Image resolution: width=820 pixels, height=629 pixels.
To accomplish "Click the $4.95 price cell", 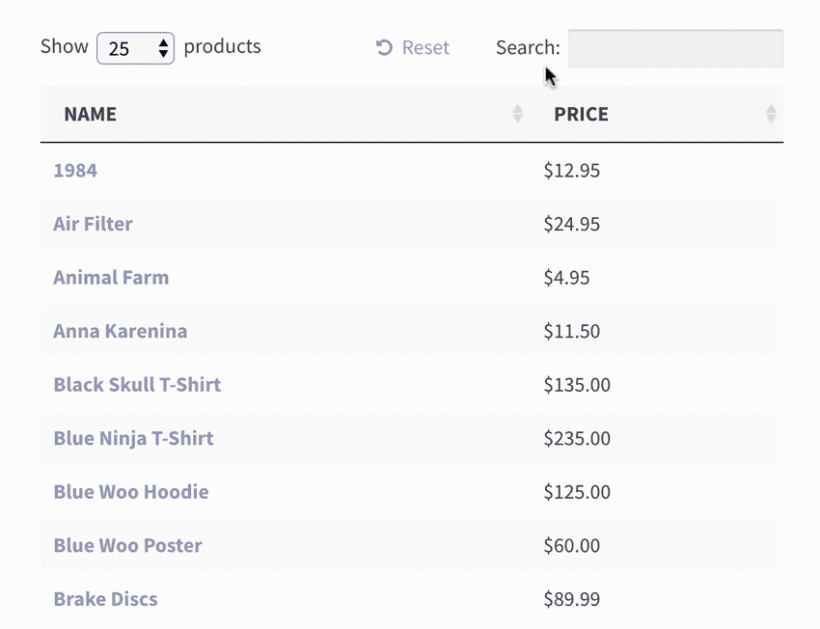I will click(x=566, y=278).
